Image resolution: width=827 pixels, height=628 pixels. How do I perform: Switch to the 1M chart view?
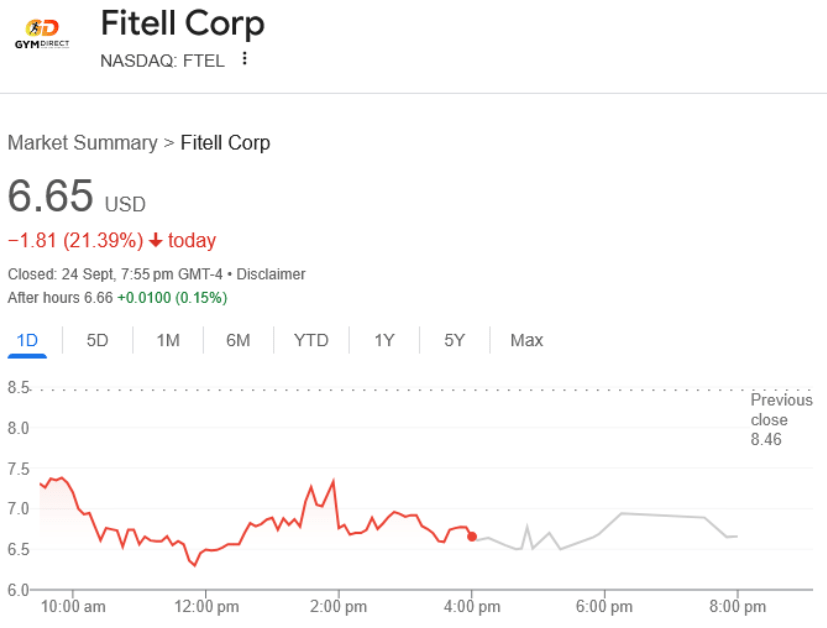pyautogui.click(x=167, y=340)
